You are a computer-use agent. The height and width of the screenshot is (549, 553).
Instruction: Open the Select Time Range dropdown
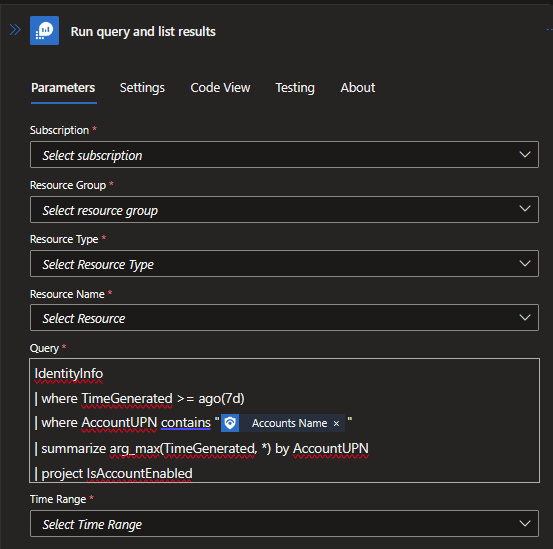[284, 524]
